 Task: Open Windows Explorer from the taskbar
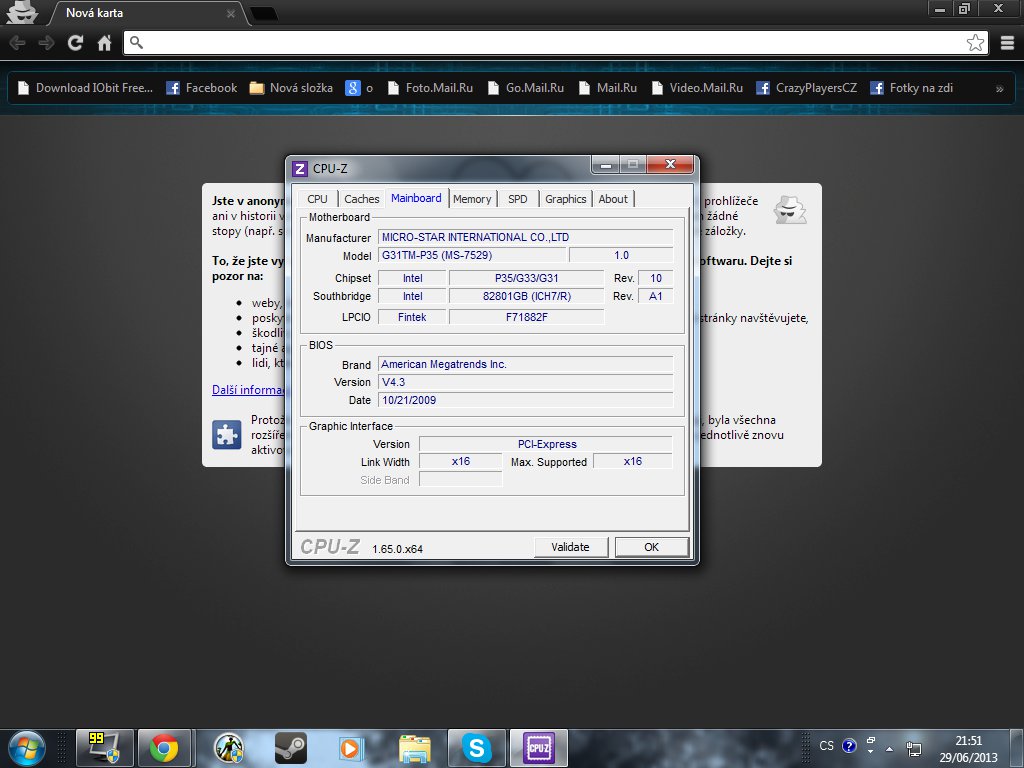(x=415, y=748)
